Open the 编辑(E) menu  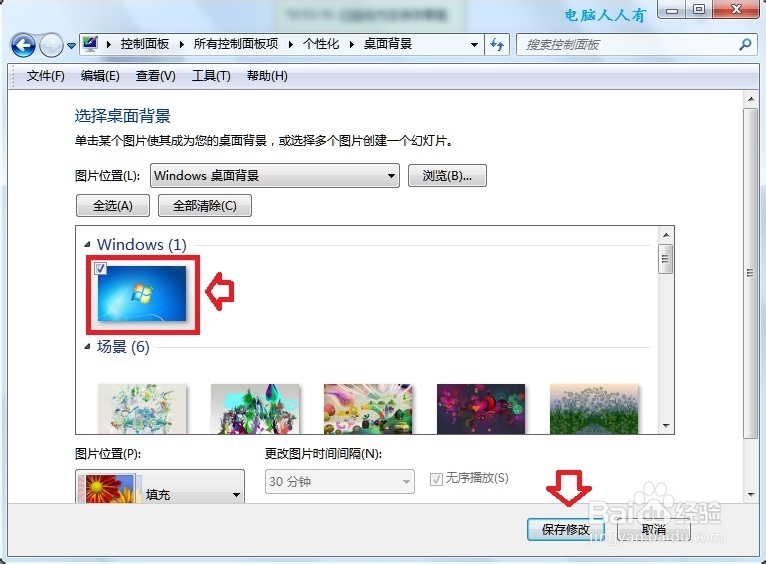100,76
